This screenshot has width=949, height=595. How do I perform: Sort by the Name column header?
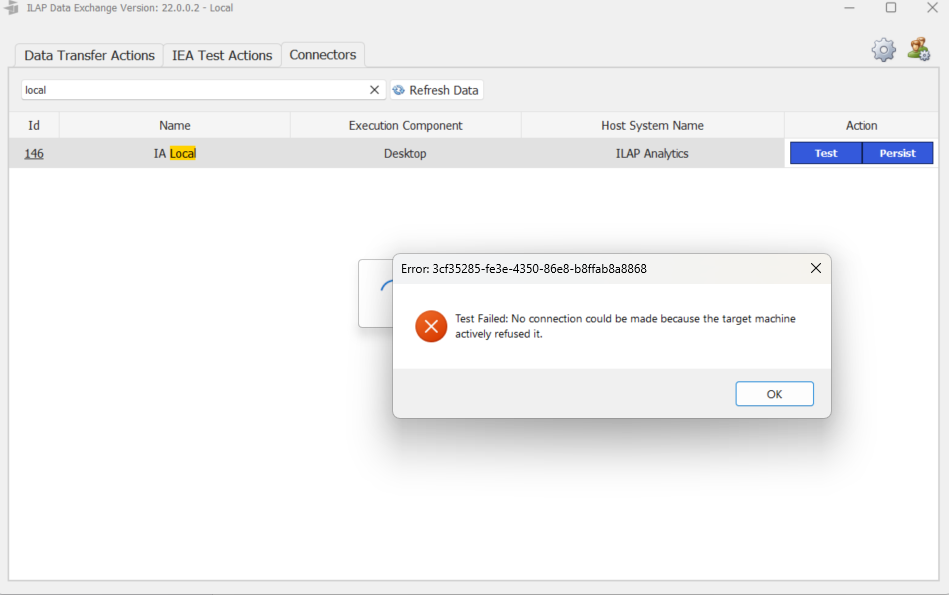click(x=174, y=125)
